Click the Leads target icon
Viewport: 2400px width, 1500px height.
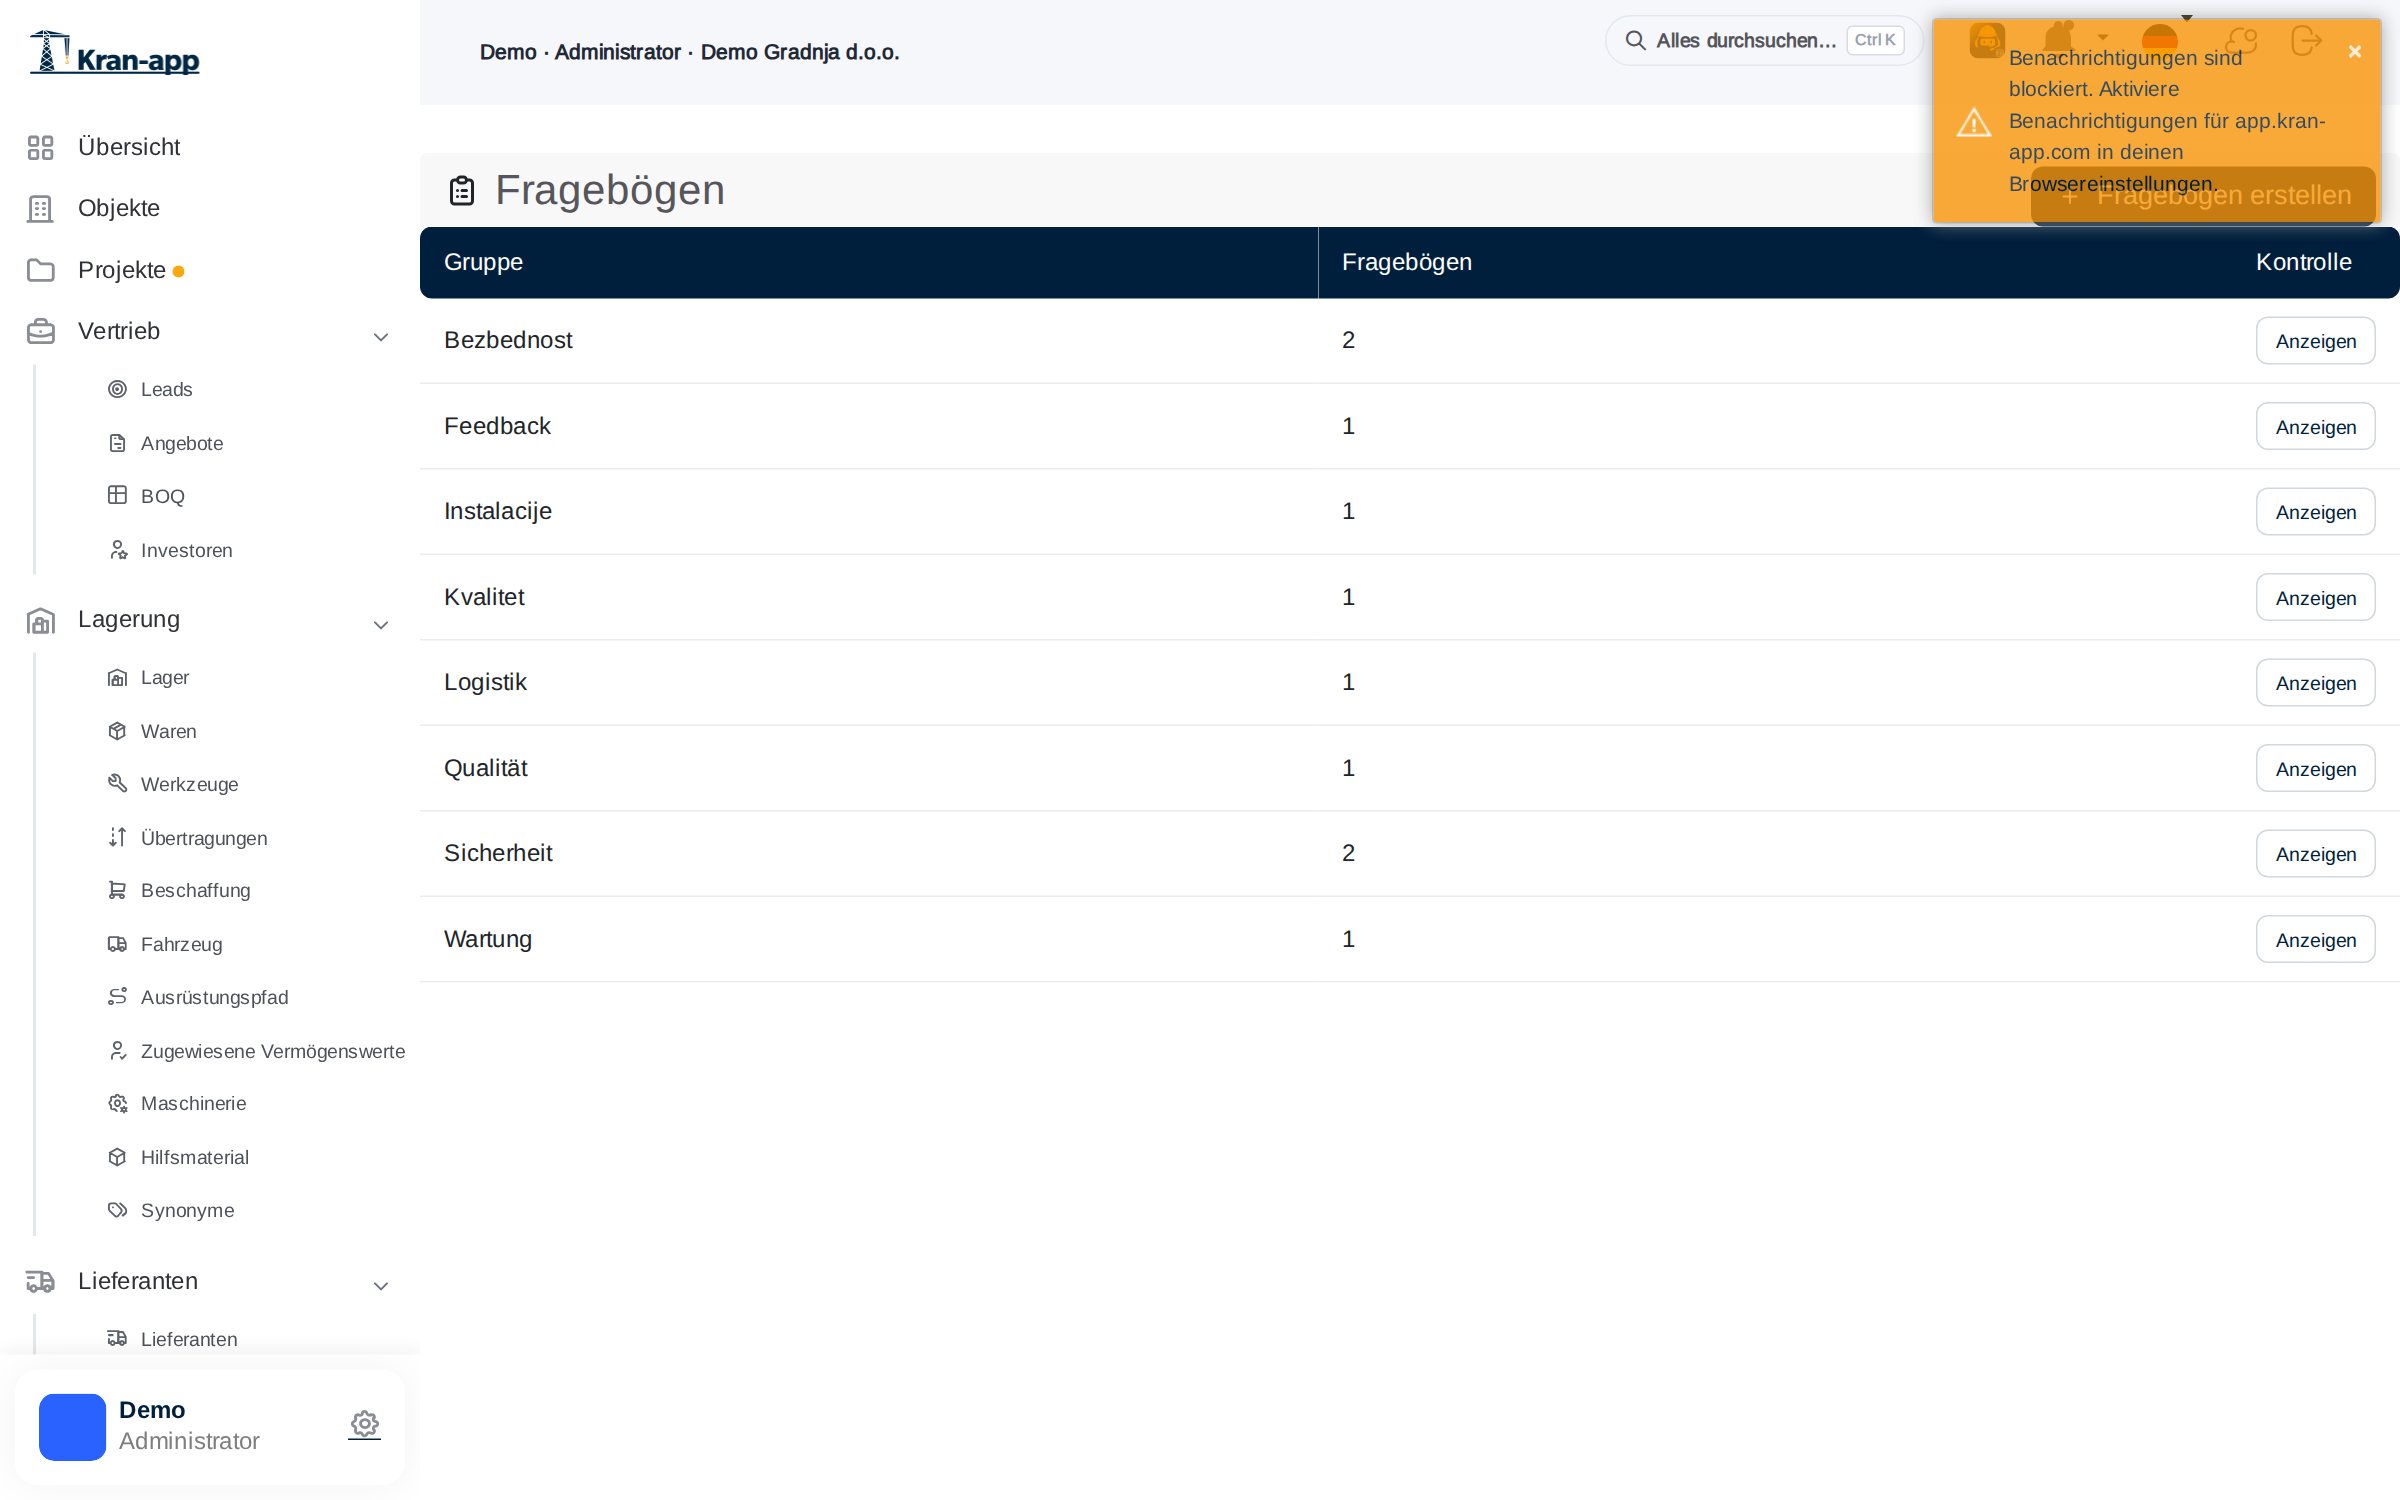[x=117, y=389]
